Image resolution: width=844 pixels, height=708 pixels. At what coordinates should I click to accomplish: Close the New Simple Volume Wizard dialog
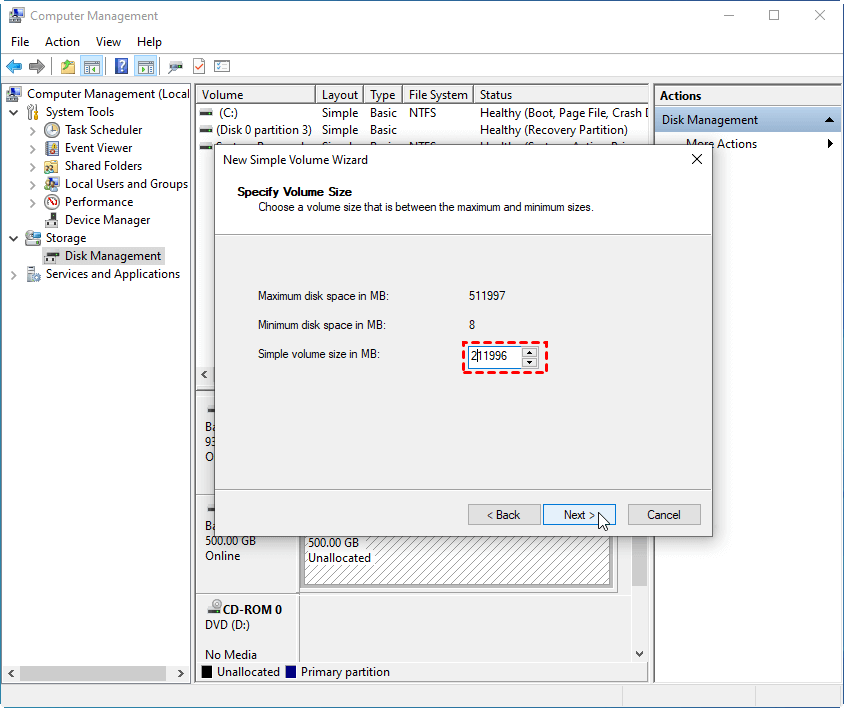697,159
